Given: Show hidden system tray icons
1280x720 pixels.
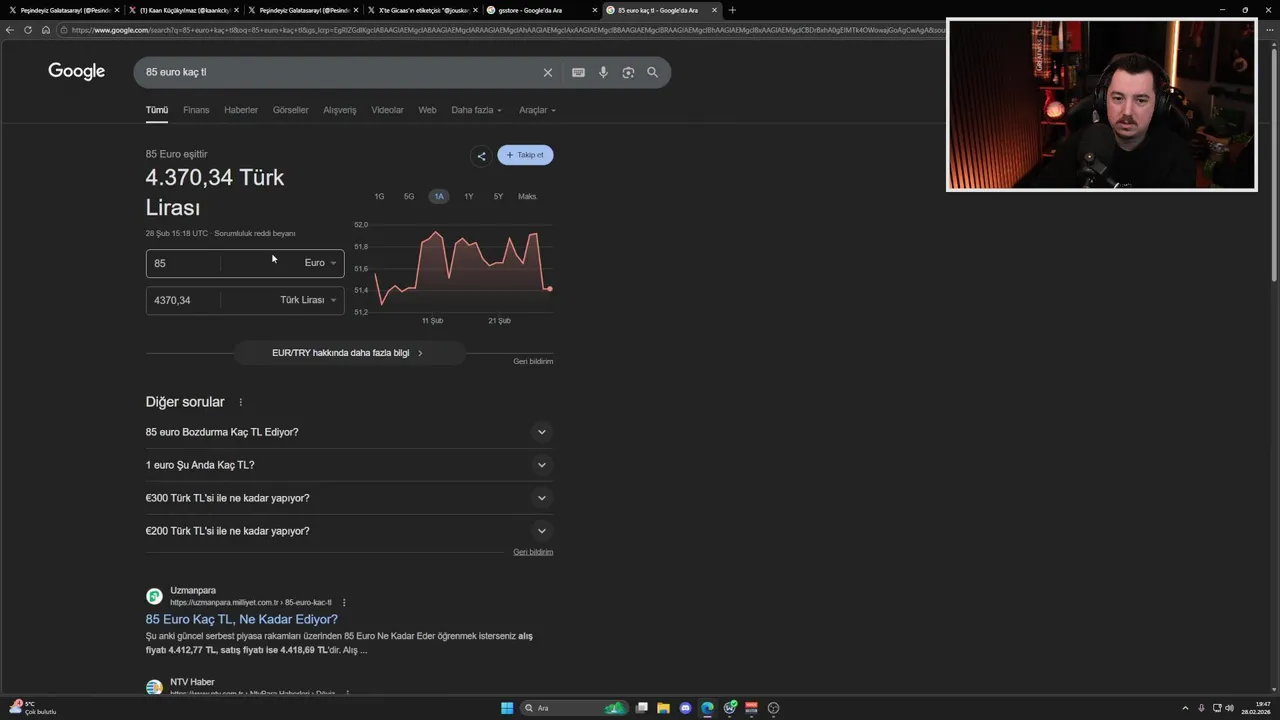Looking at the screenshot, I should pos(1185,708).
